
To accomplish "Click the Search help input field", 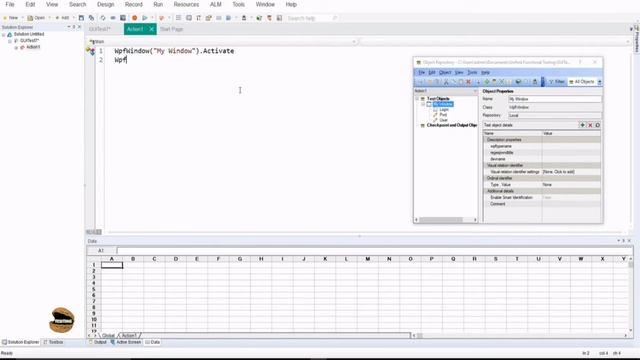I will coord(309,18).
